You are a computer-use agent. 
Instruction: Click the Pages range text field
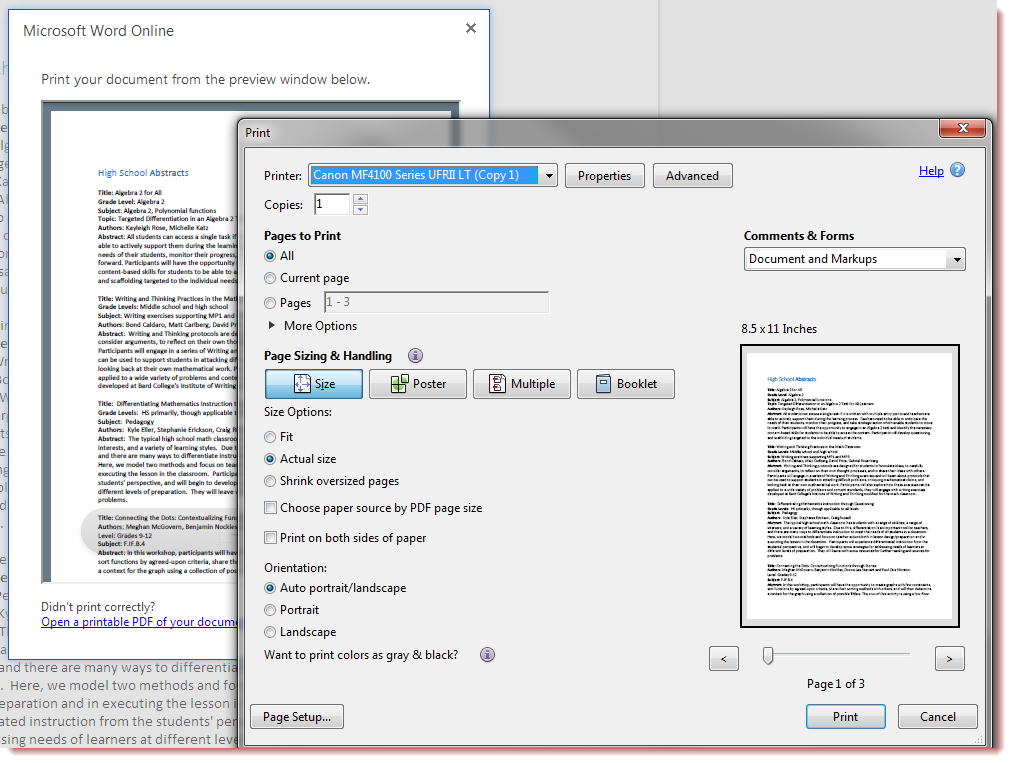click(x=436, y=302)
